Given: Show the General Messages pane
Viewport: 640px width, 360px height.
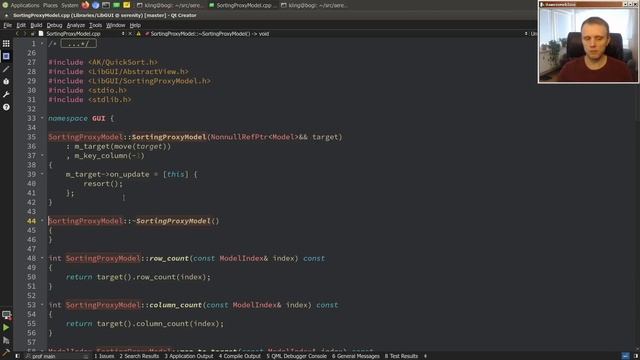Looking at the screenshot, I should (x=356, y=356).
